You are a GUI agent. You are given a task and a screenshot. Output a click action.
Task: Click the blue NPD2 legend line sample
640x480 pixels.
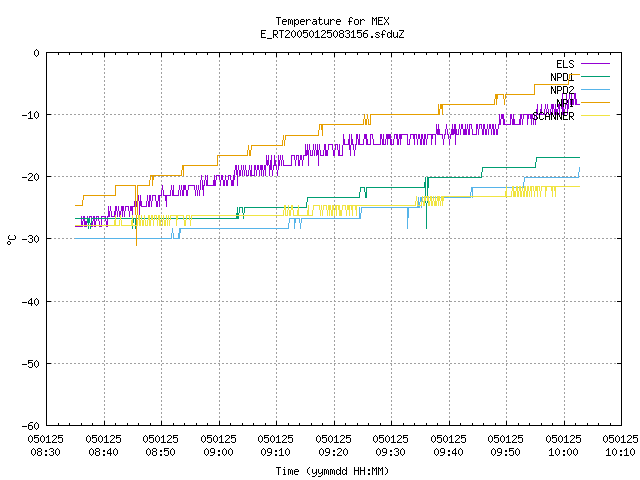point(595,89)
